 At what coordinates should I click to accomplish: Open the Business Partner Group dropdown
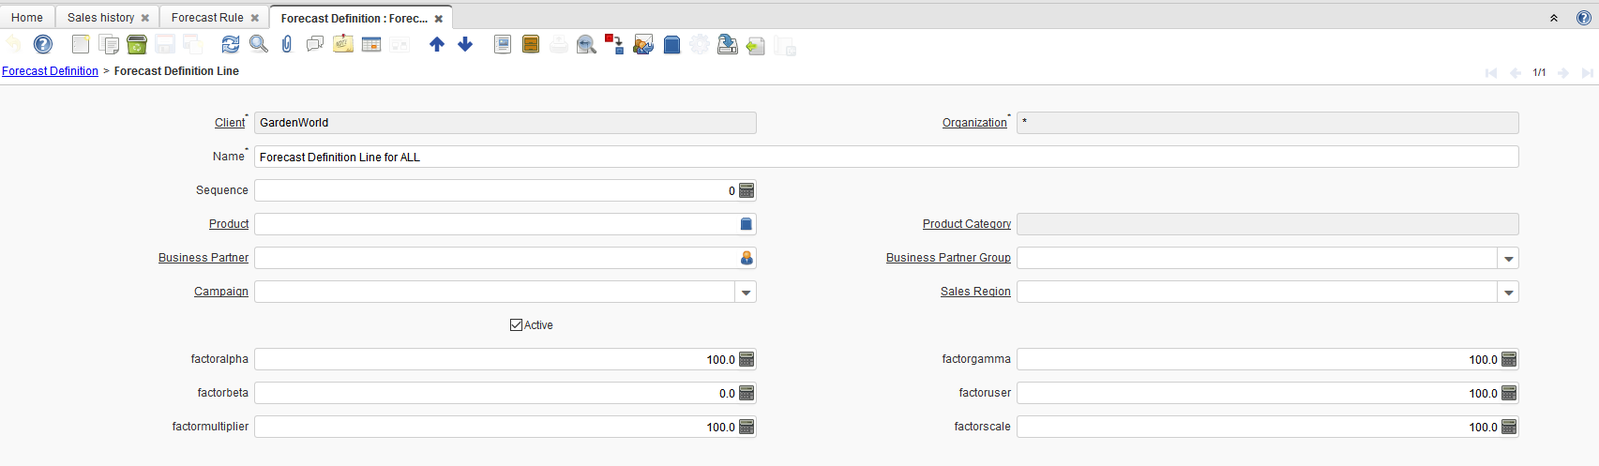click(1508, 258)
